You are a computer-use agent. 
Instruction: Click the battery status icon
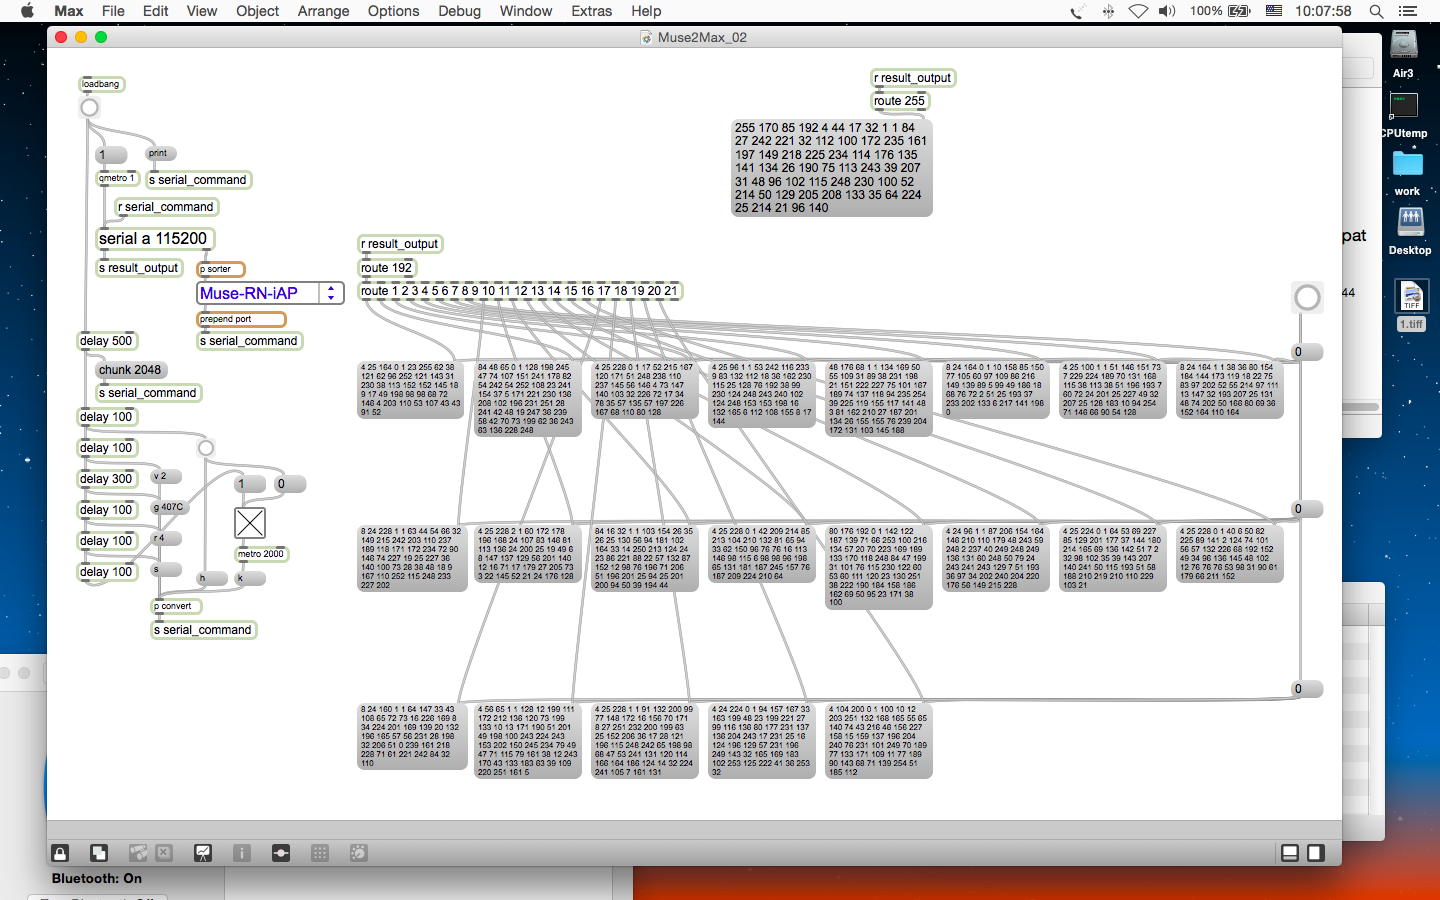pos(1240,11)
